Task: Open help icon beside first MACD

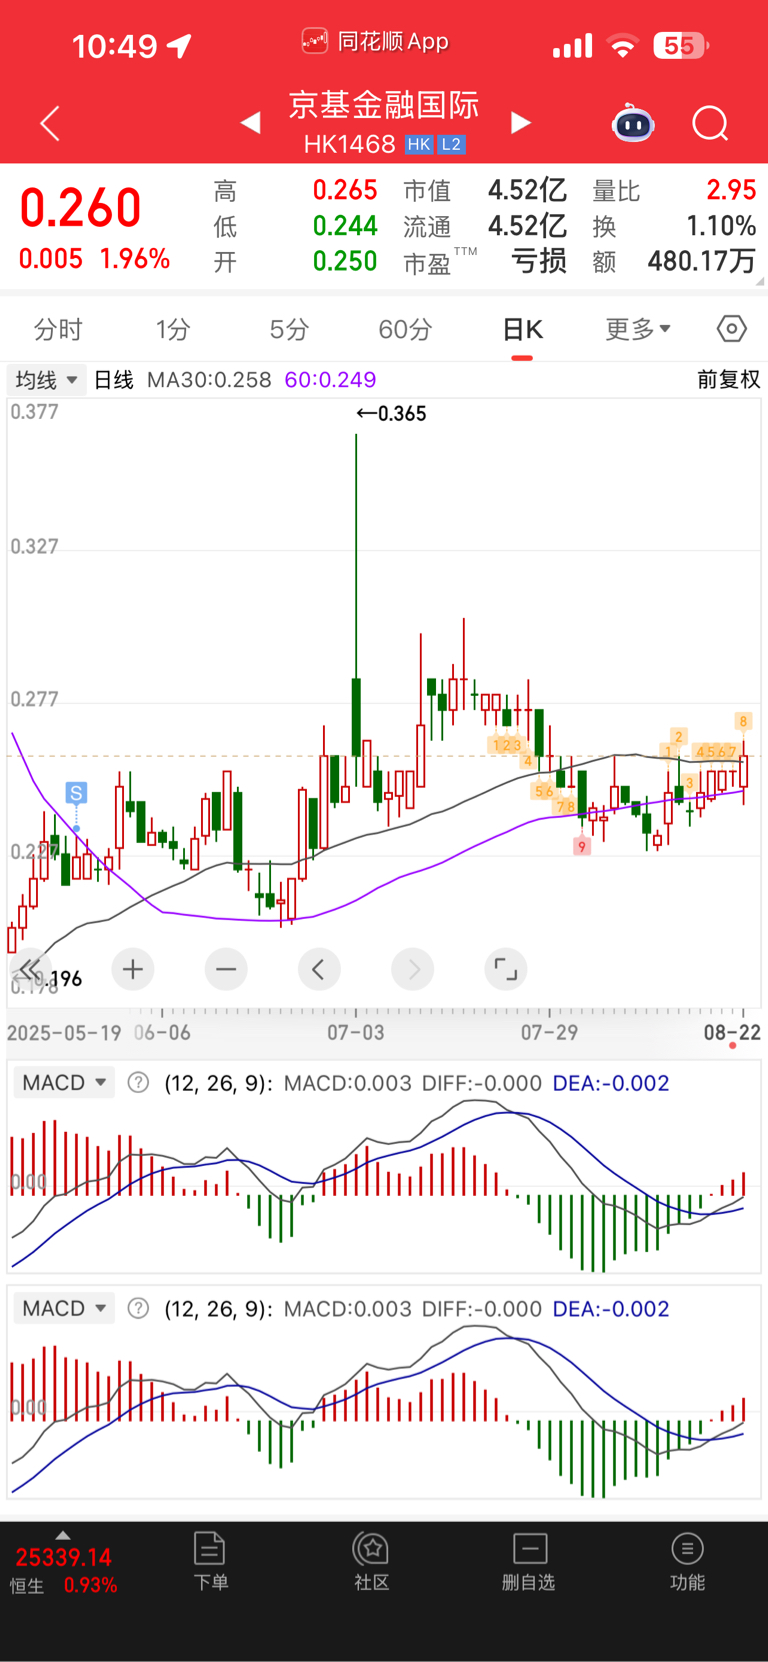Action: point(139,1083)
